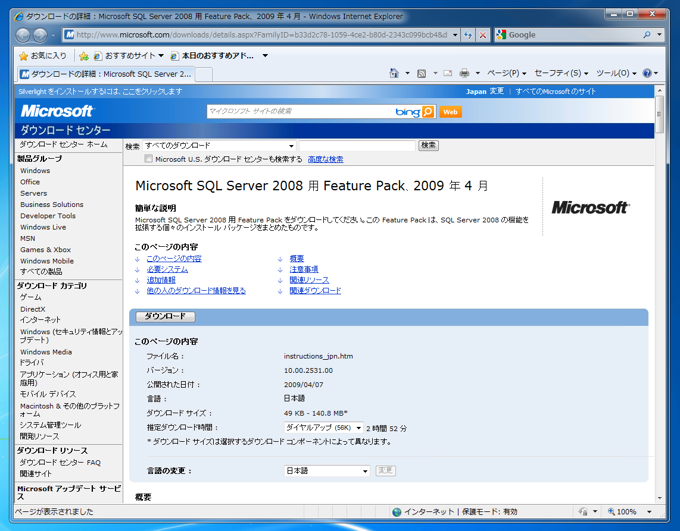
Task: Open the RSS feeds icon
Action: [422, 73]
